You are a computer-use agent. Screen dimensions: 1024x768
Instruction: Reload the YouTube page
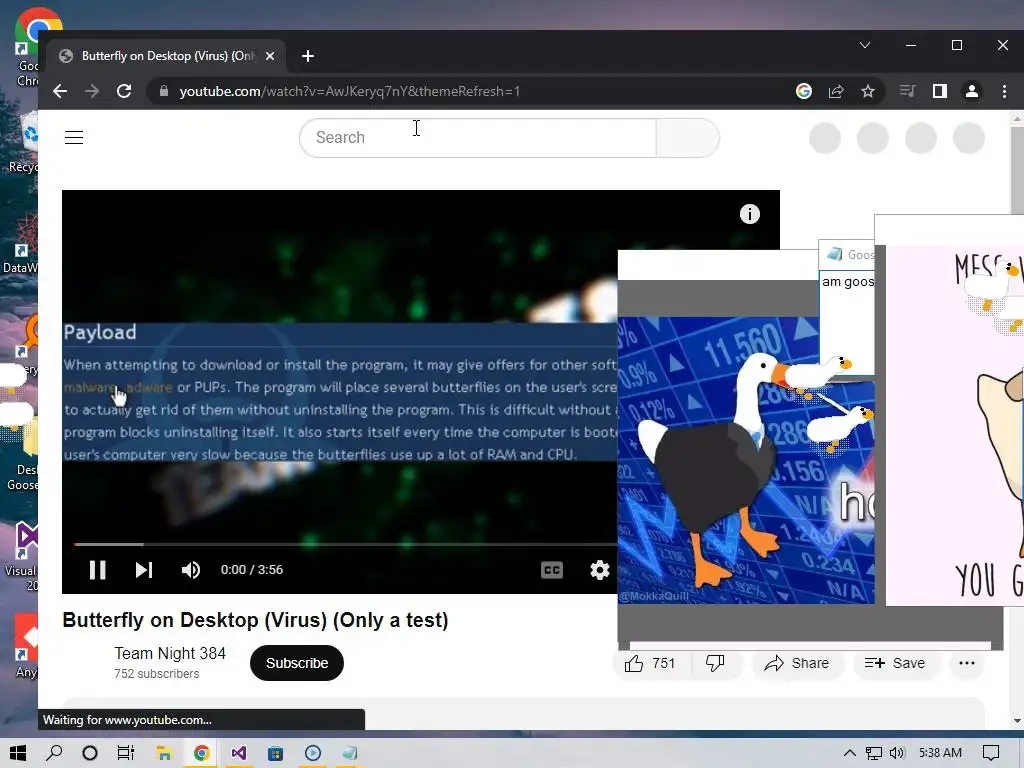(x=124, y=91)
